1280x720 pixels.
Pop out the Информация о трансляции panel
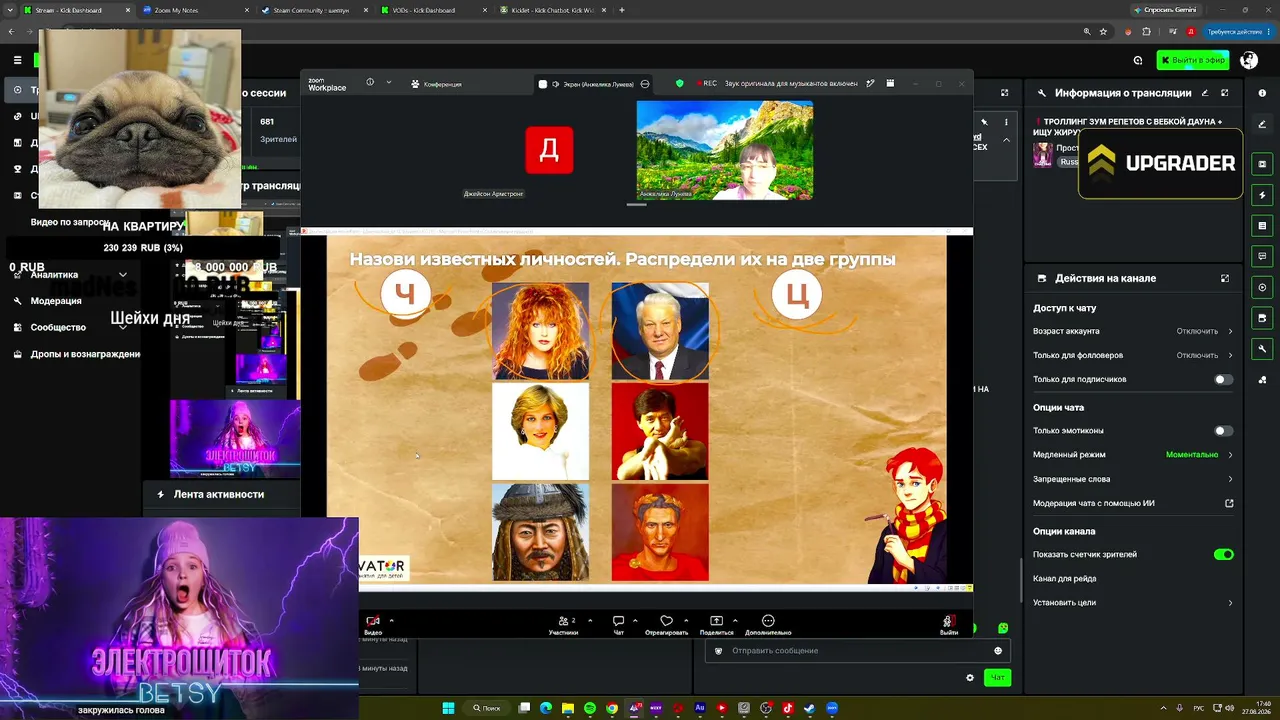(1224, 93)
